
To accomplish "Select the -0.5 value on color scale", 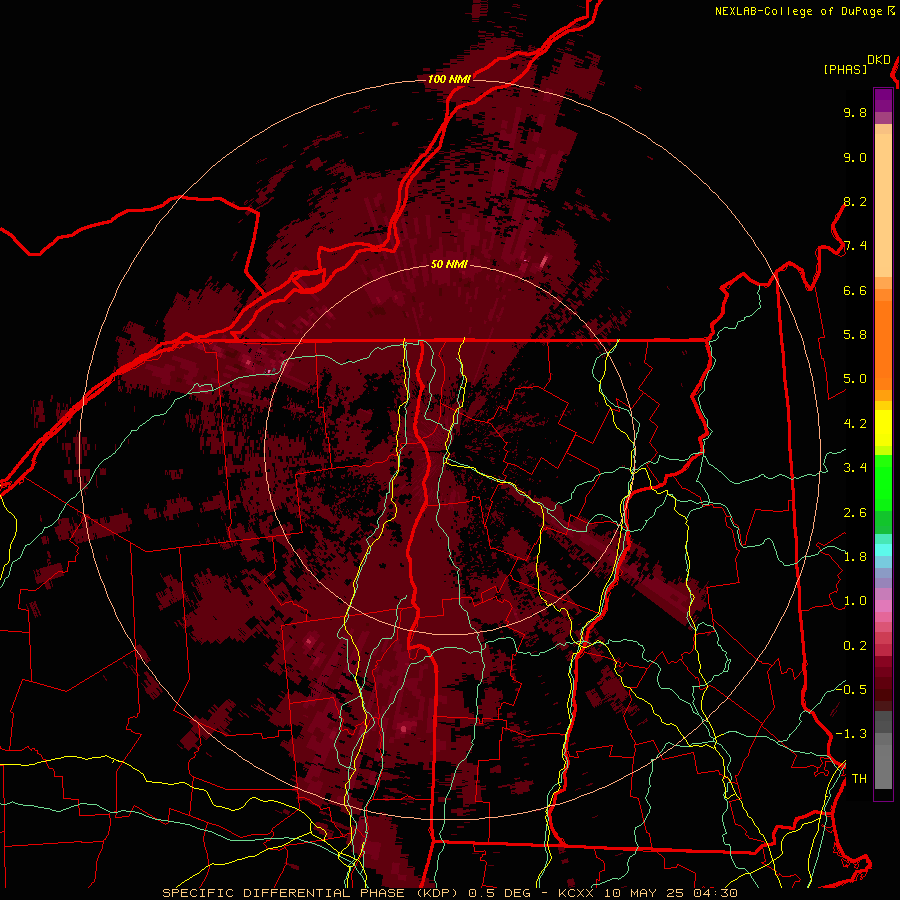I will click(x=851, y=689).
